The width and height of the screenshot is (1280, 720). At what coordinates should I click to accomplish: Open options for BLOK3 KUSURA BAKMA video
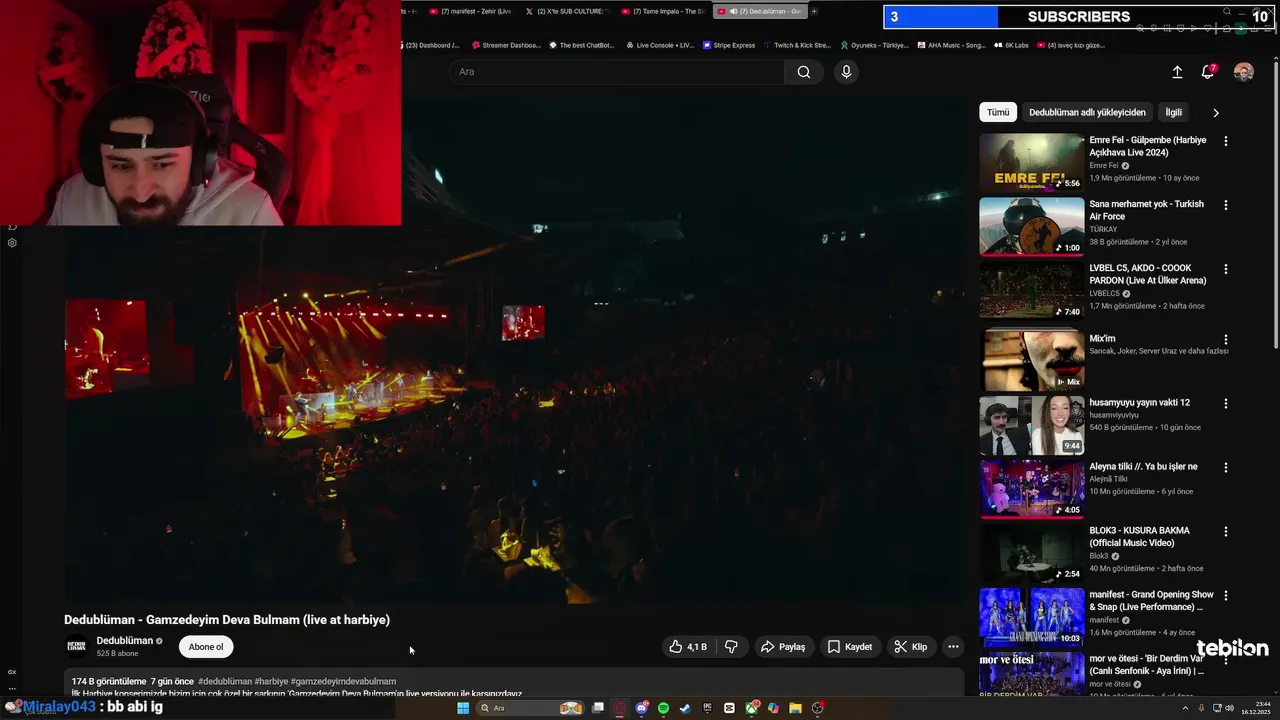[1226, 531]
